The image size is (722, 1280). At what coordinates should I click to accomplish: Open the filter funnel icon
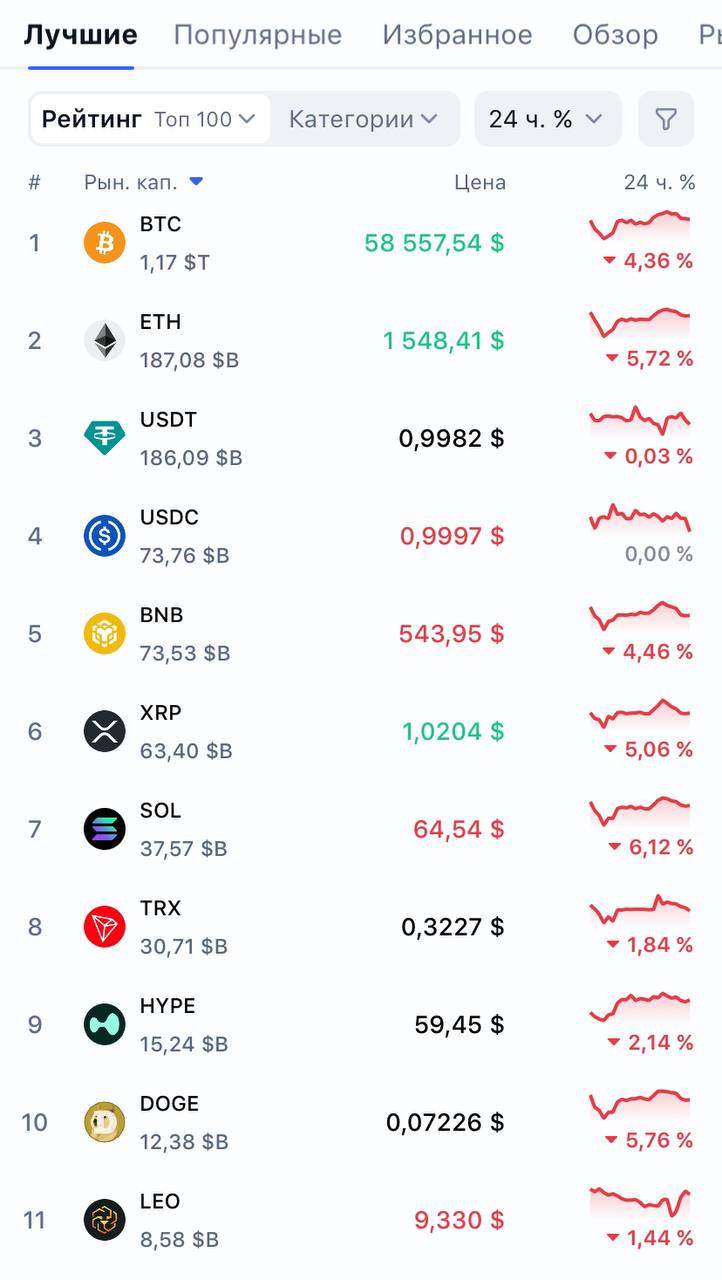pos(665,119)
